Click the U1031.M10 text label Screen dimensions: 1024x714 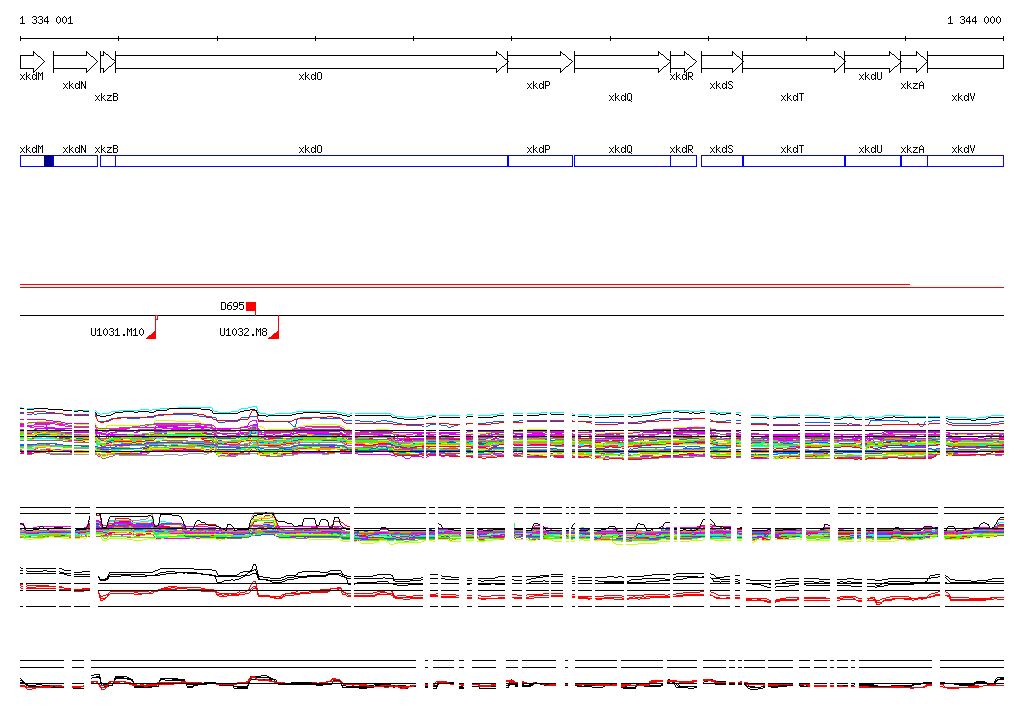(117, 333)
